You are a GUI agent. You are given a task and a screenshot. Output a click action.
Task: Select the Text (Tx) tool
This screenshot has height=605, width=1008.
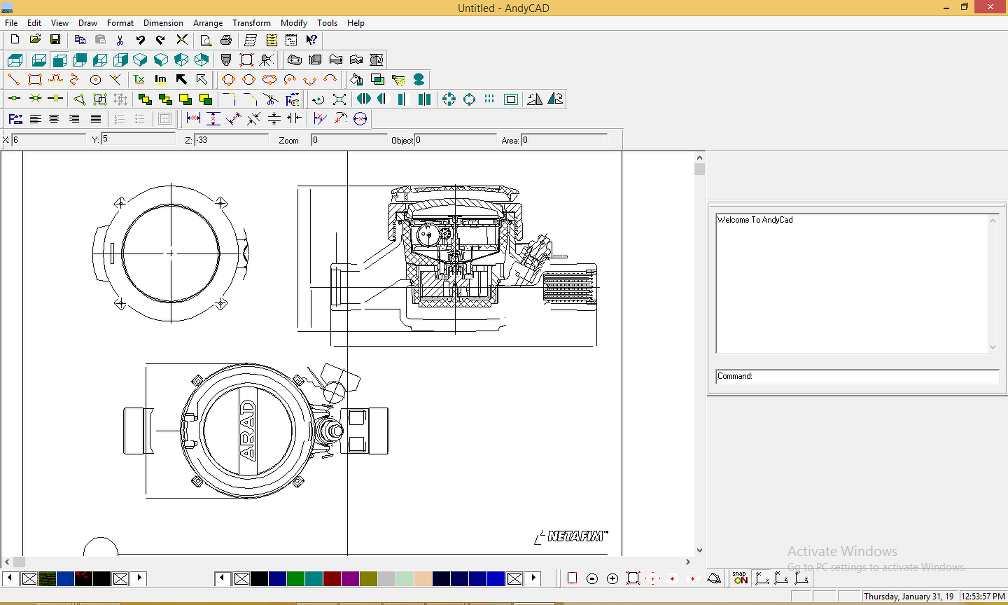point(139,79)
